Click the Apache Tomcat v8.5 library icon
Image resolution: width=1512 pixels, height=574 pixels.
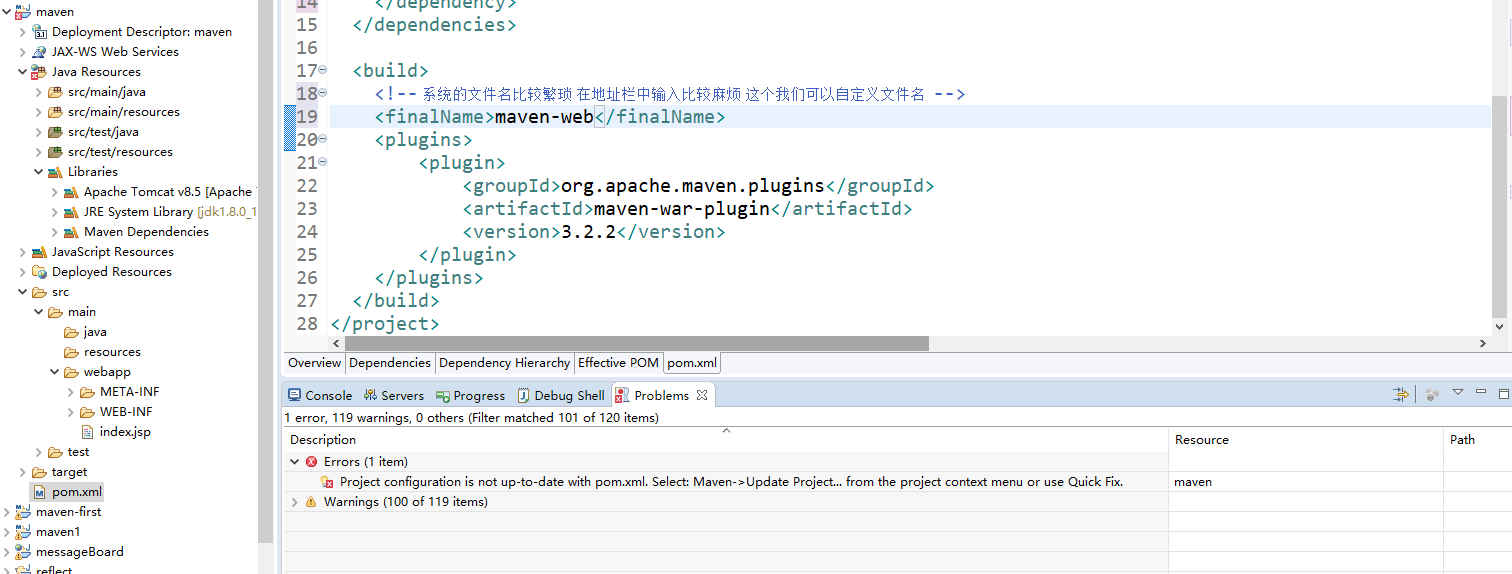[x=71, y=192]
